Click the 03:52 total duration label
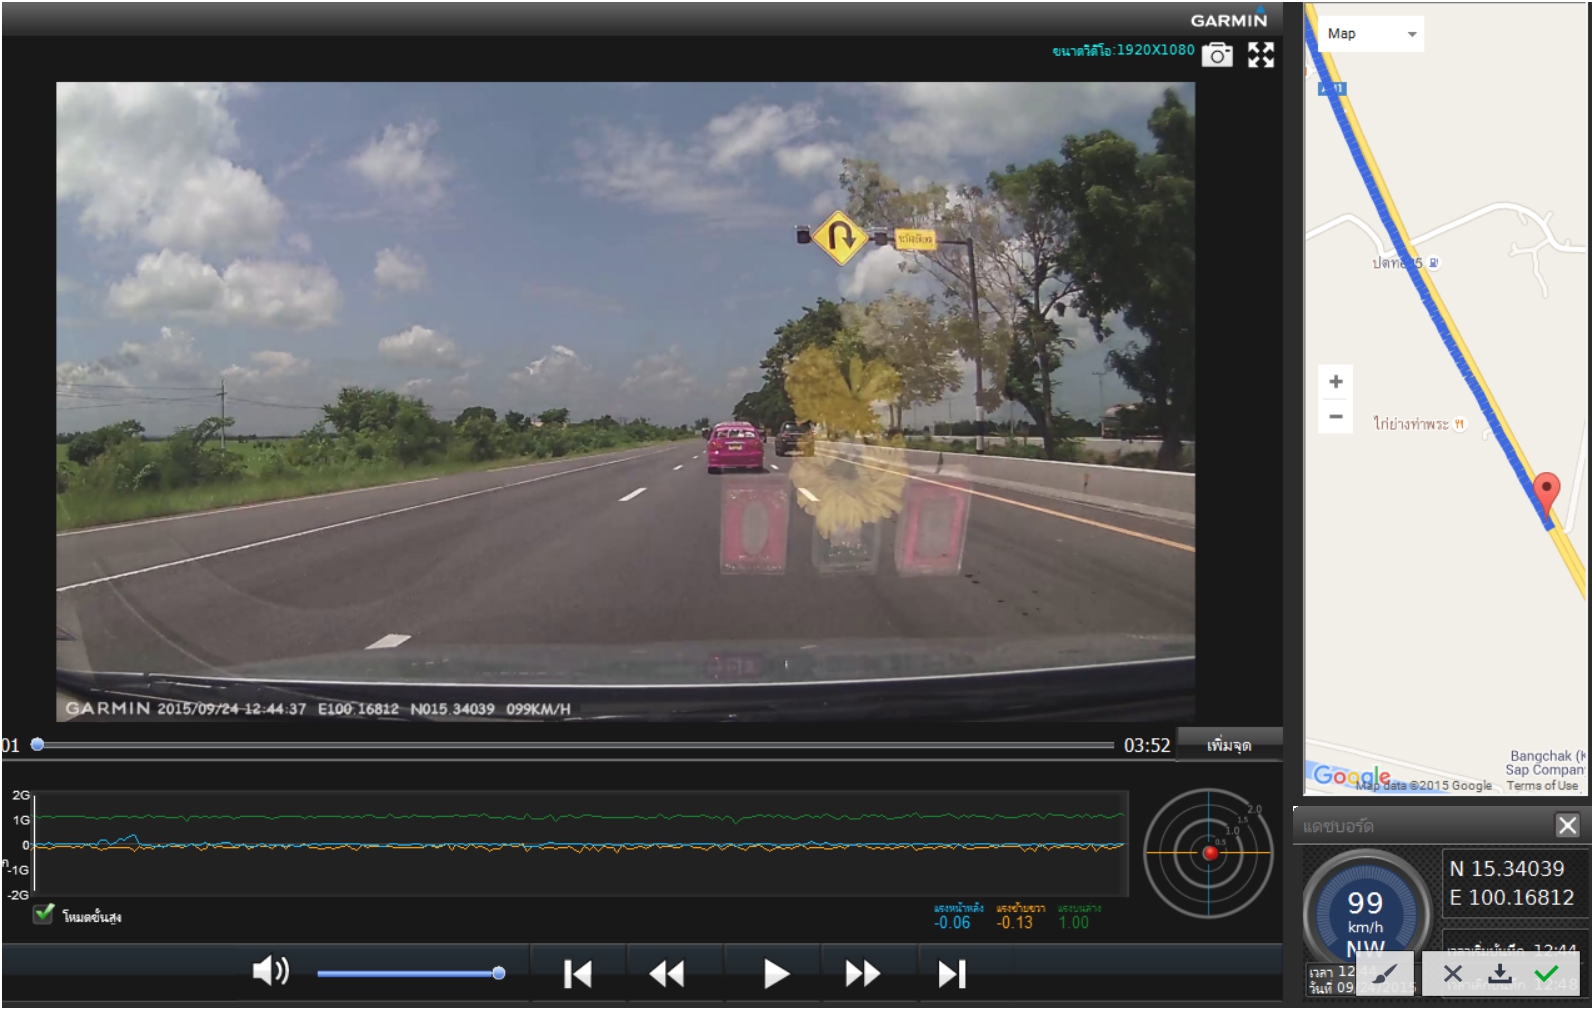The image size is (1594, 1010). click(1147, 745)
